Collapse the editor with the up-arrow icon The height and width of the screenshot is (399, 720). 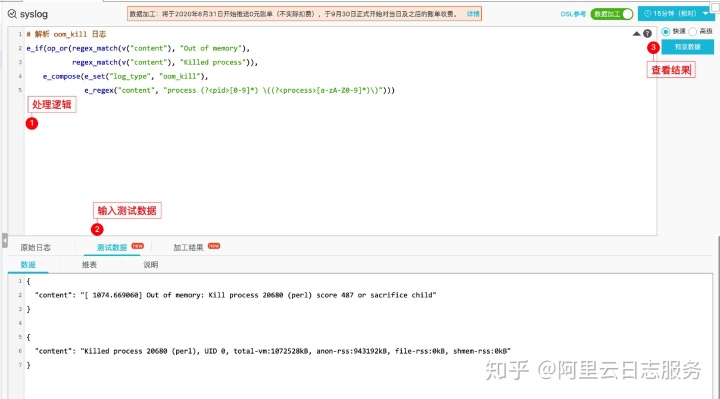click(x=636, y=34)
